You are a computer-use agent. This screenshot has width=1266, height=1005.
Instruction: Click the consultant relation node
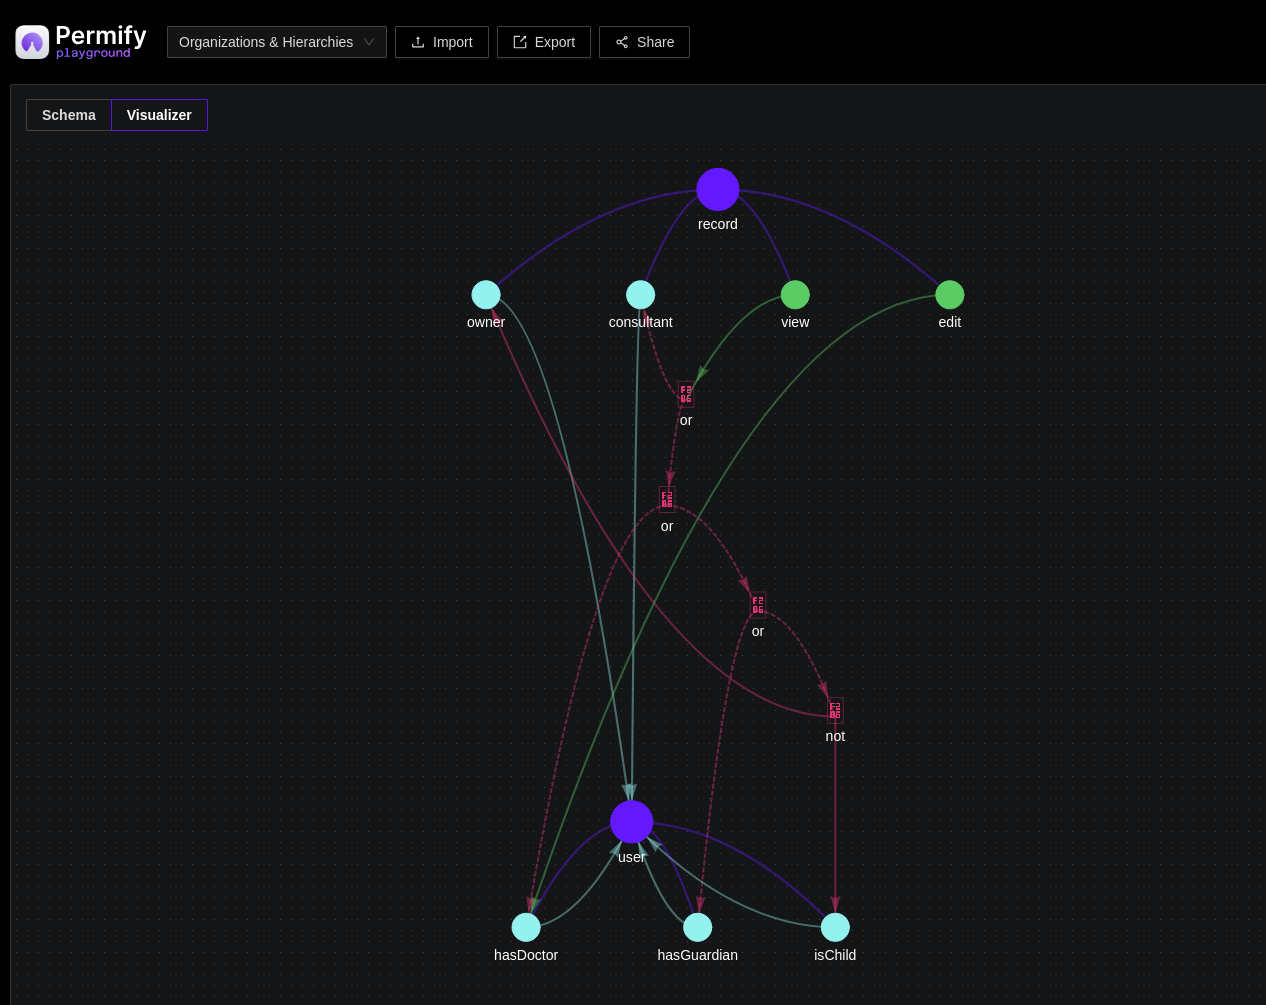pos(640,294)
